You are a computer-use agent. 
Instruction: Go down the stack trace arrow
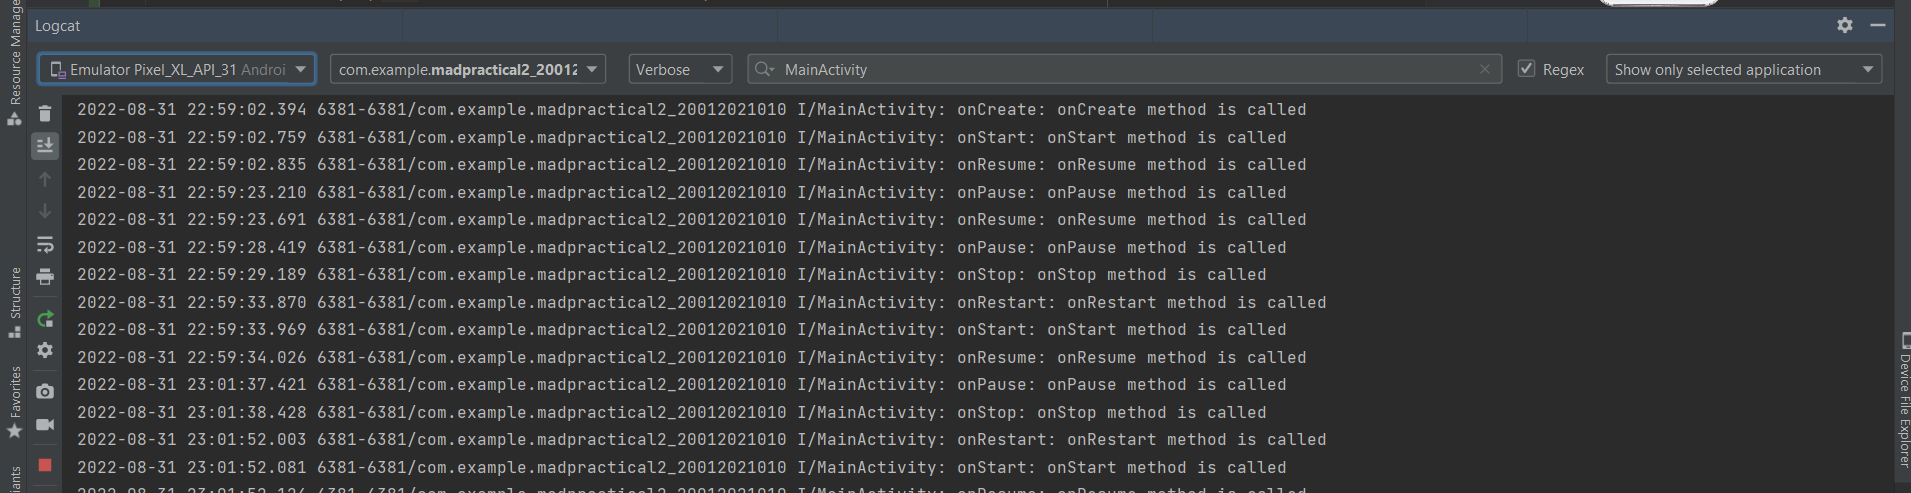tap(45, 211)
